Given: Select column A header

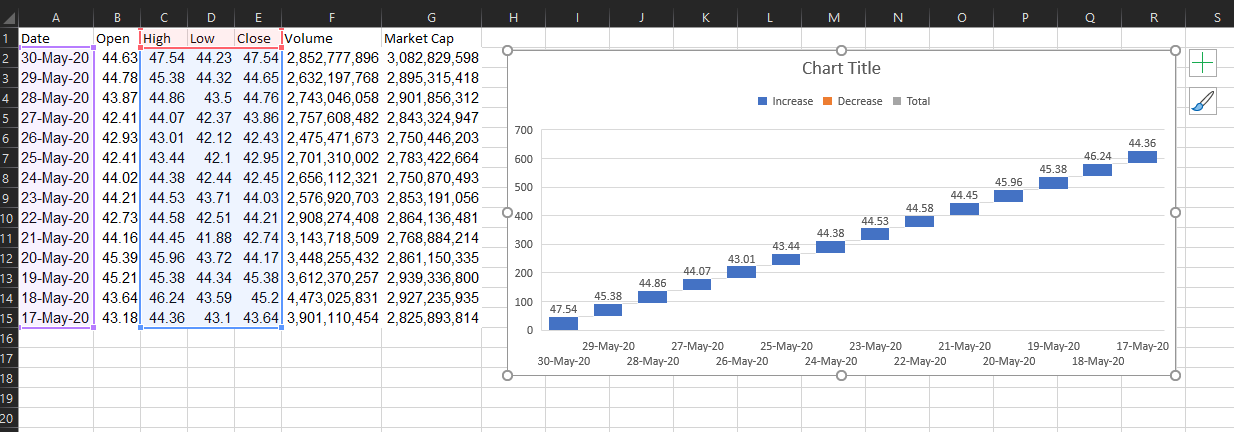Looking at the screenshot, I should 55,17.
